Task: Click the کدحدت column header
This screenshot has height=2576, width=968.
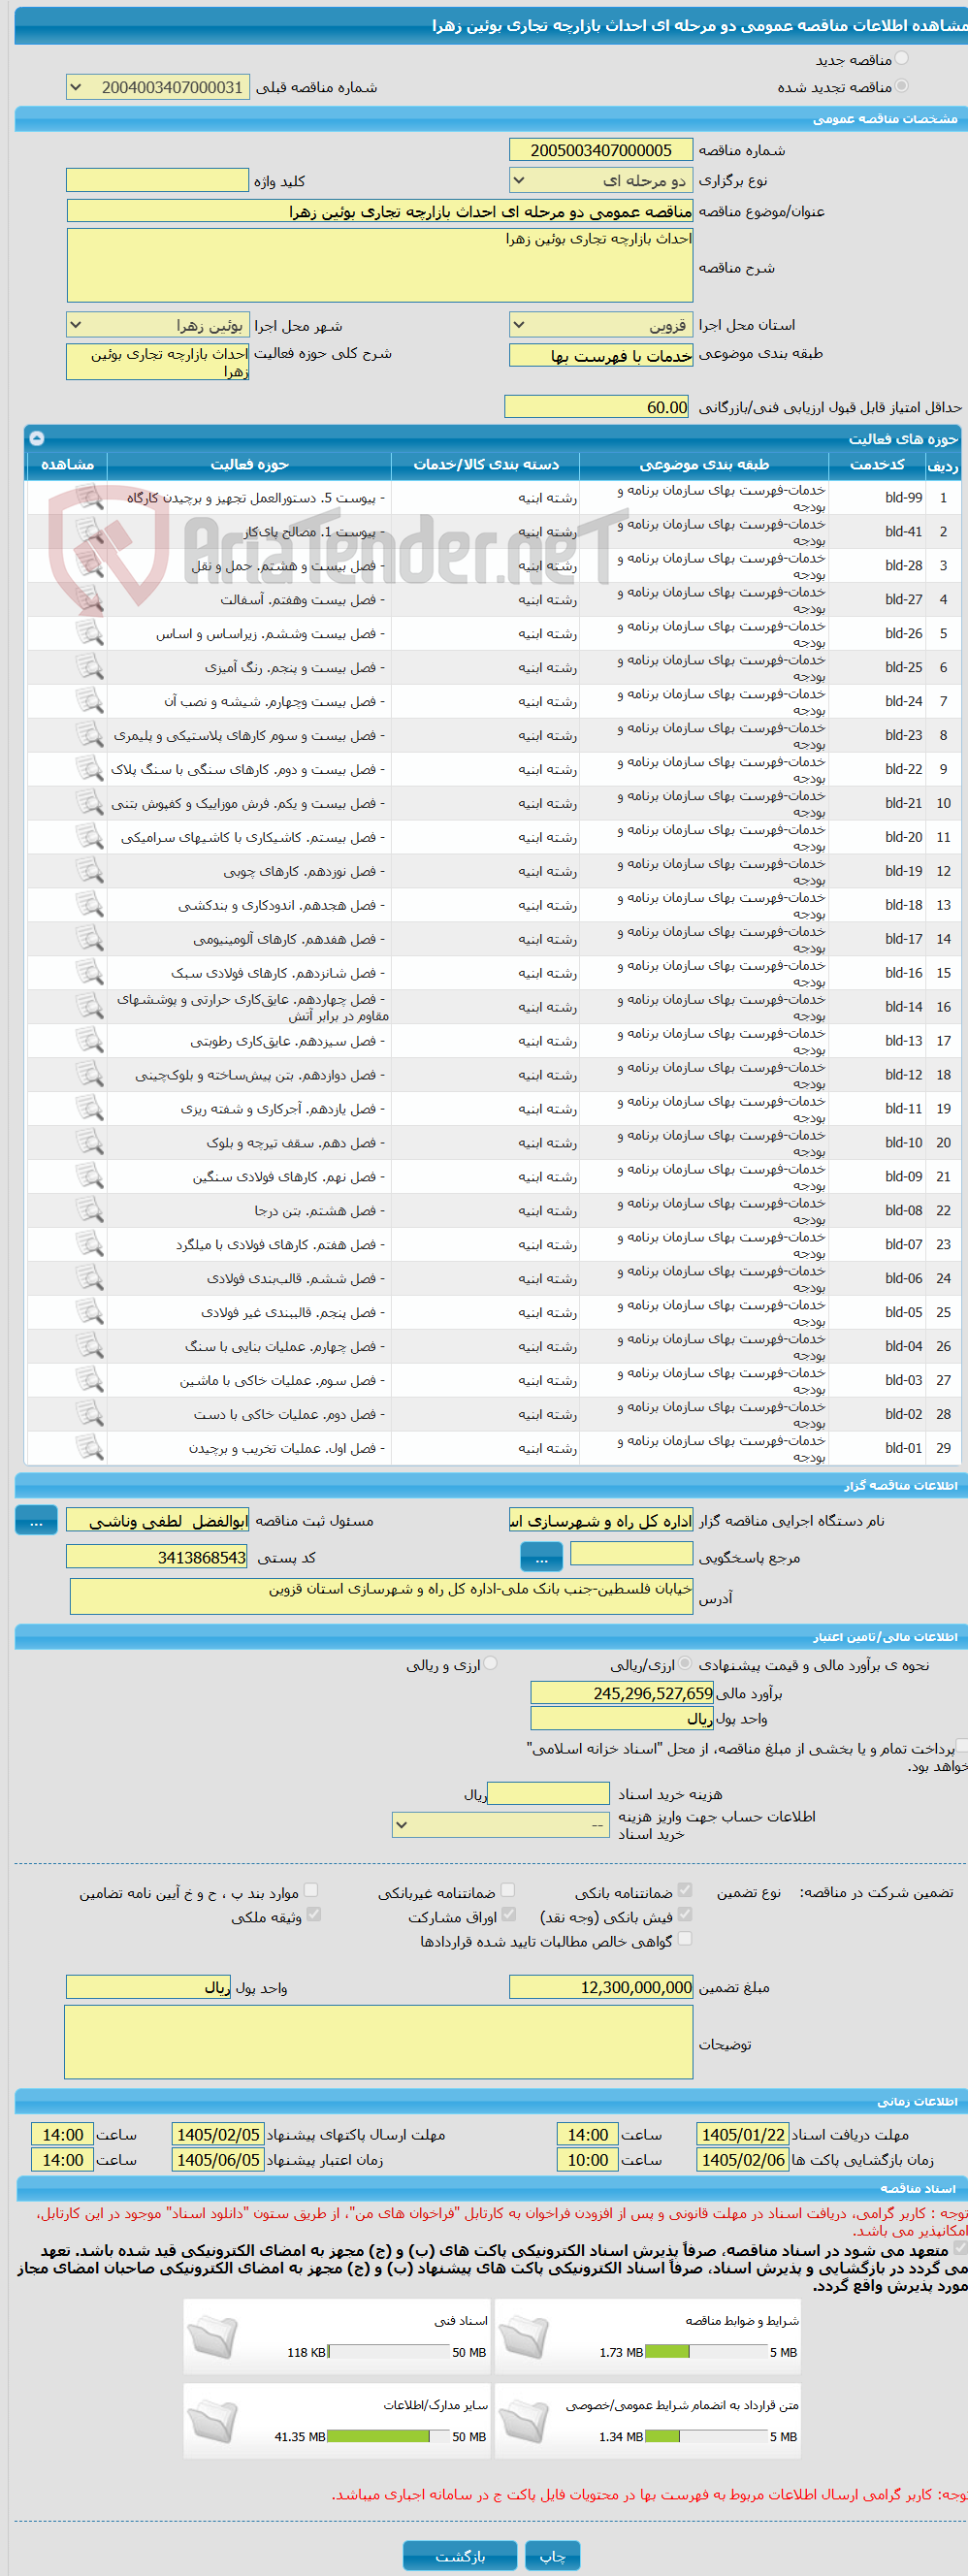Action: coord(877,464)
